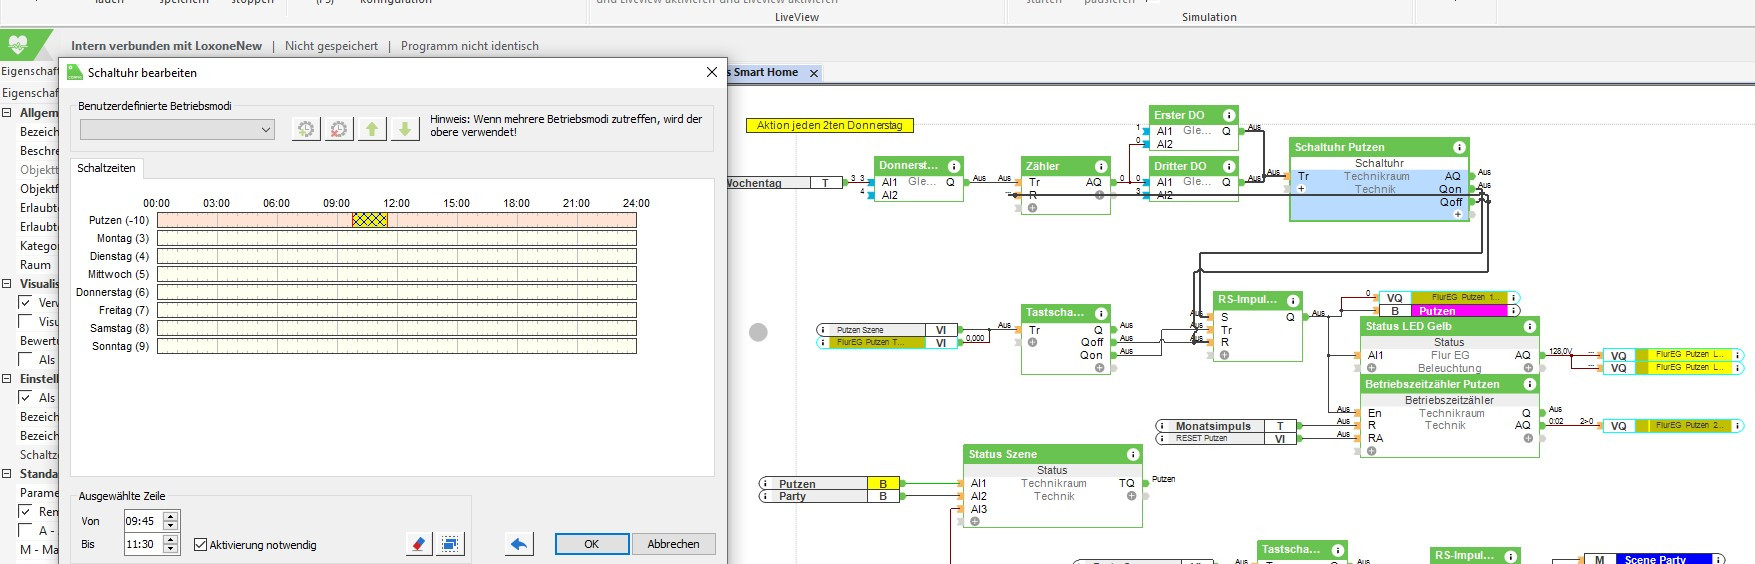The height and width of the screenshot is (564, 1755).
Task: Click the blue undo arrow button
Action: (519, 544)
